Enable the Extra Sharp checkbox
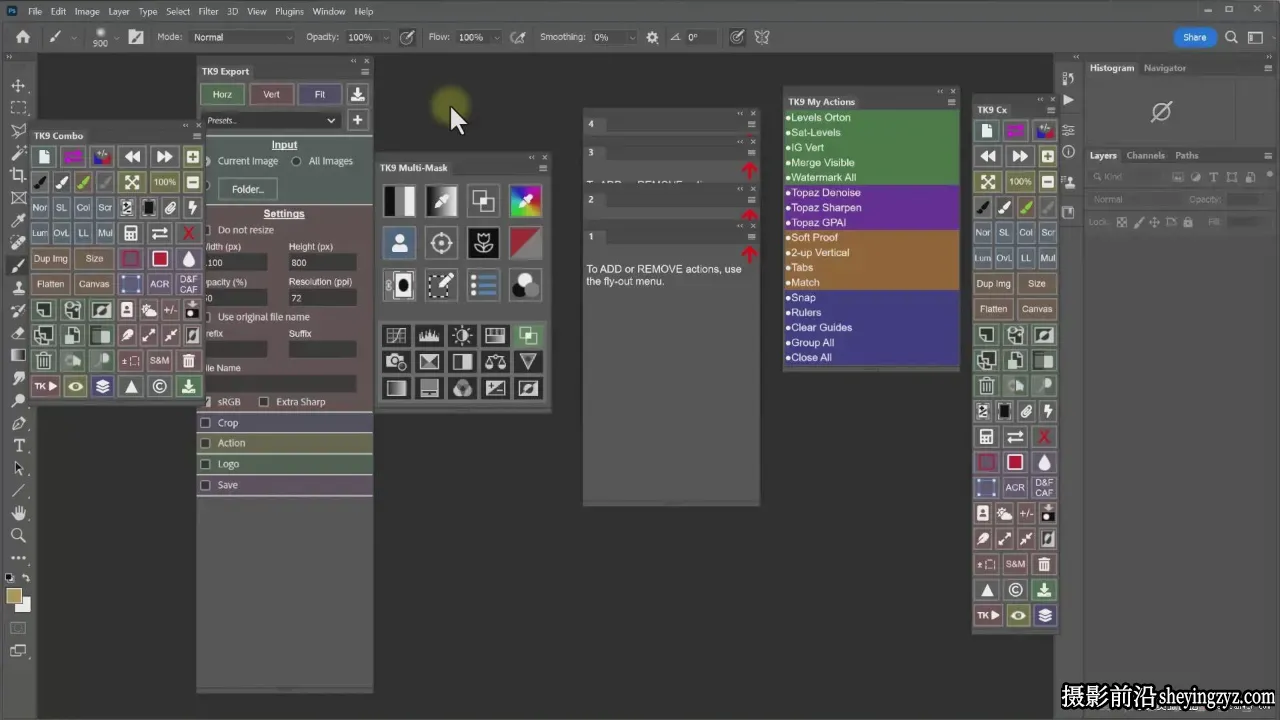The width and height of the screenshot is (1280, 720). (x=264, y=402)
